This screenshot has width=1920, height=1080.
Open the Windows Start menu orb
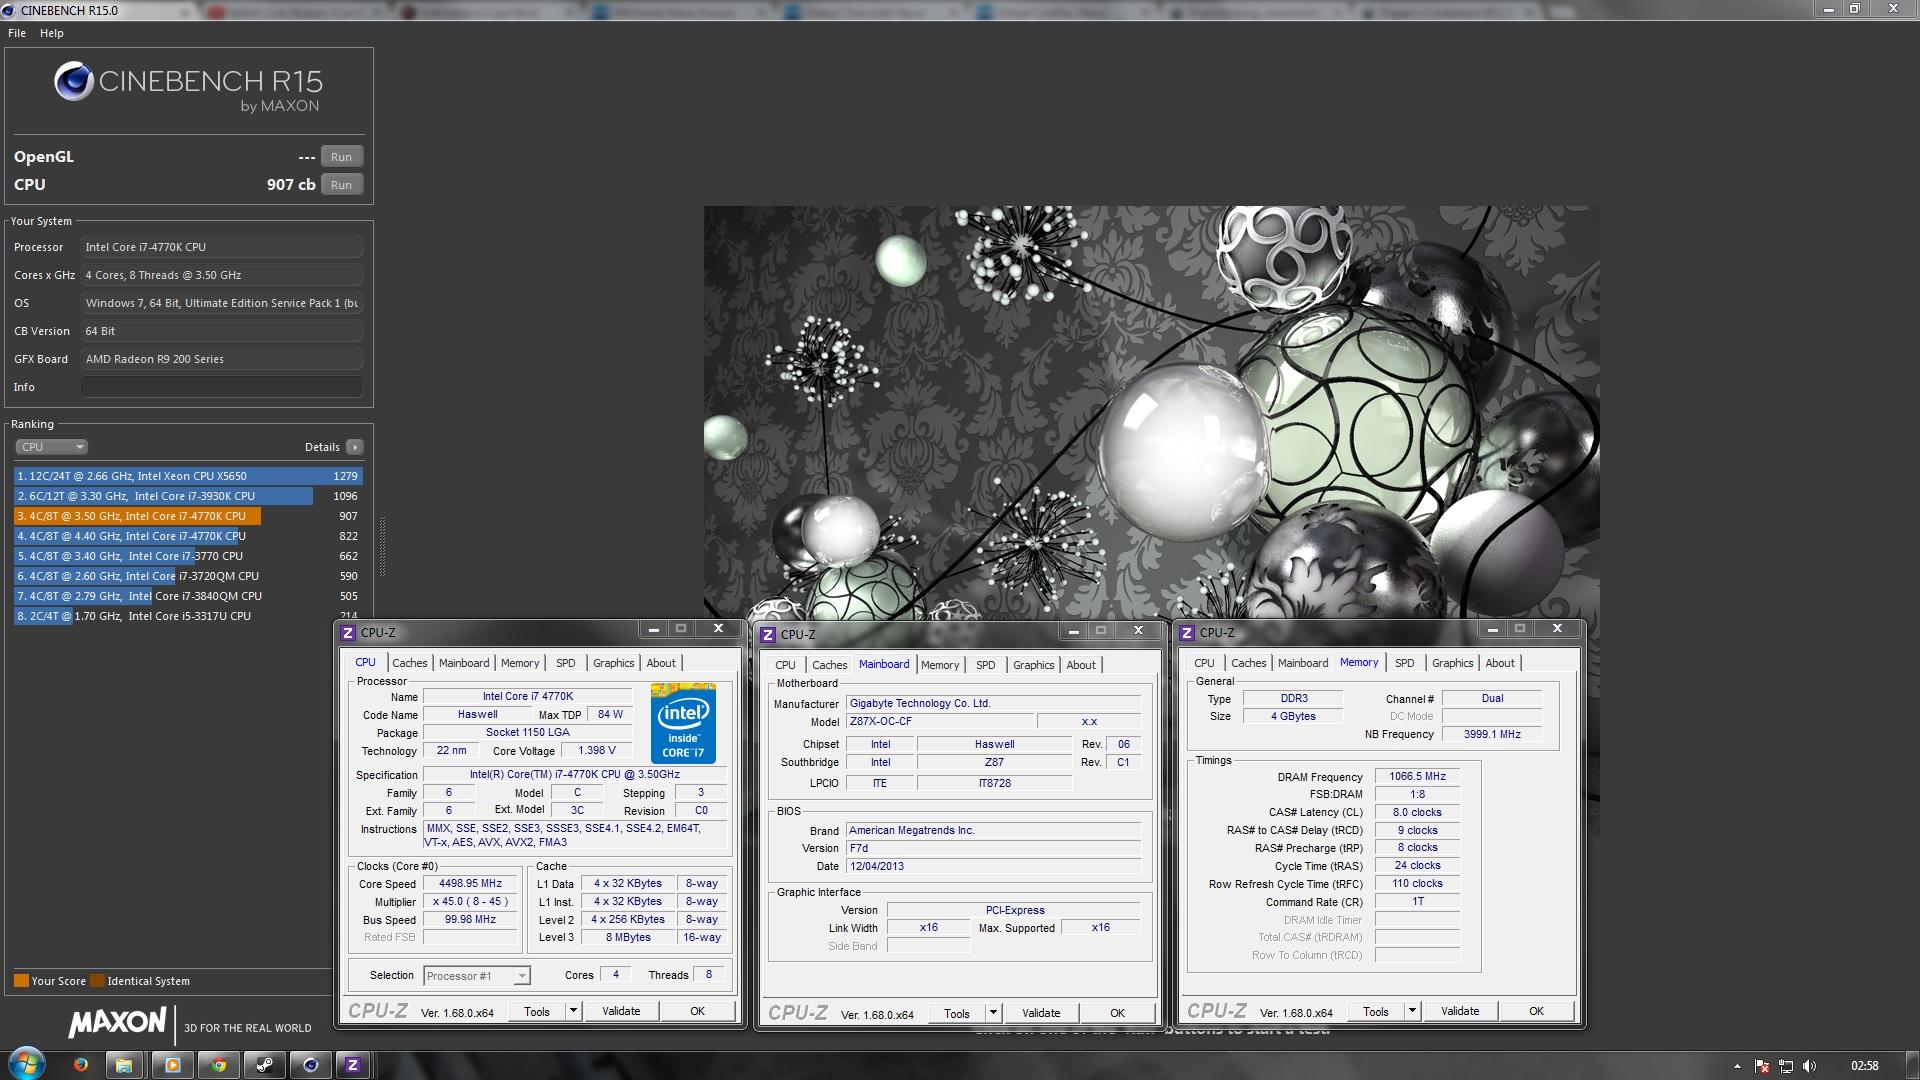pyautogui.click(x=27, y=1064)
